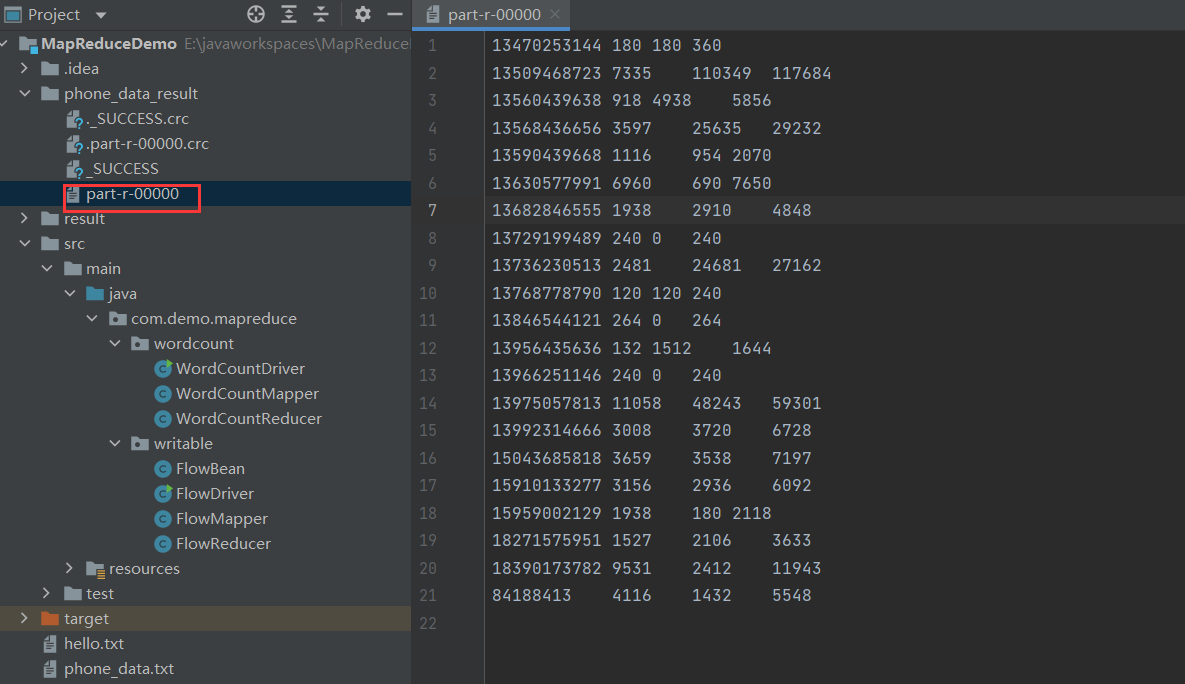Collapse the main folder

47,268
